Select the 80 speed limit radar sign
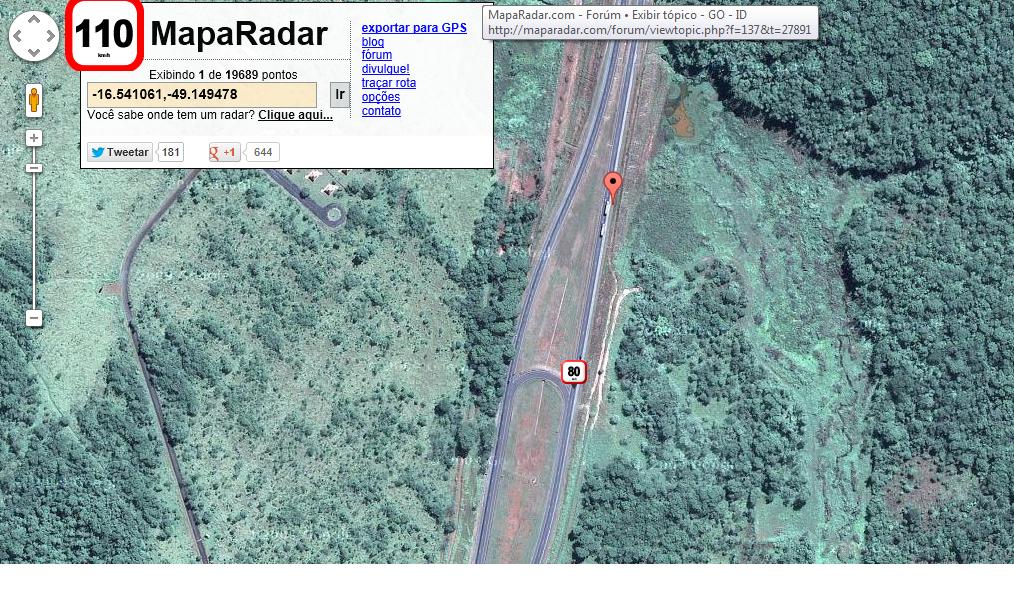 (573, 372)
